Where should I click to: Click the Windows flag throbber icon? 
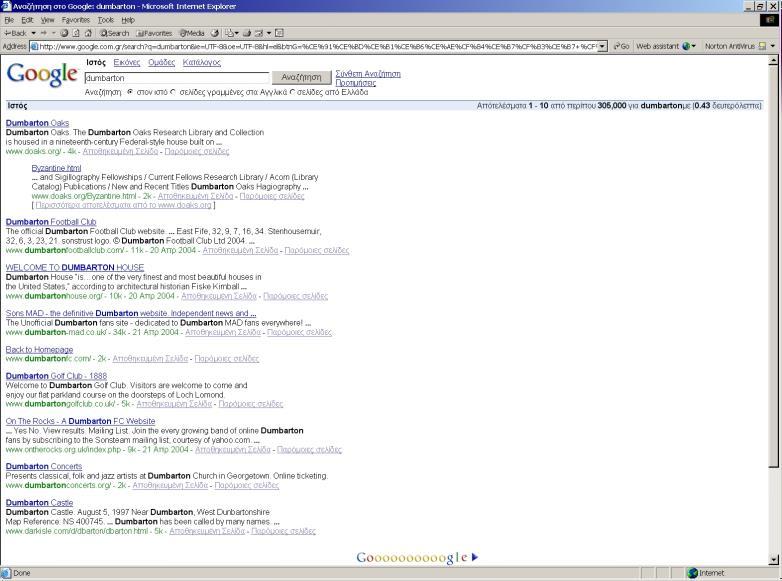(x=770, y=20)
